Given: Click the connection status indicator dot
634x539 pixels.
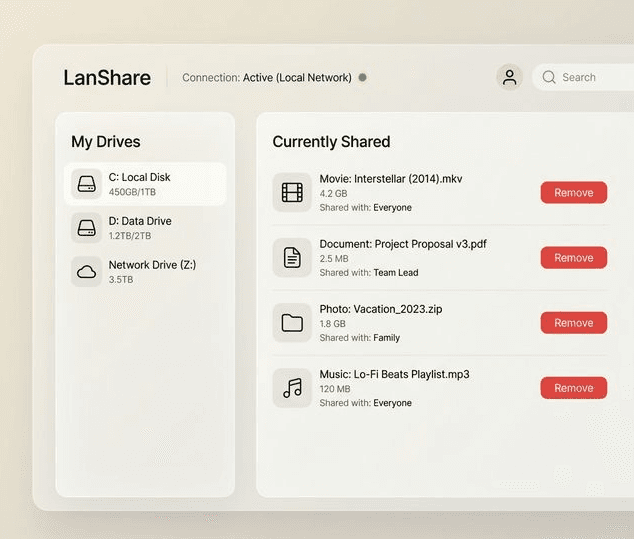Looking at the screenshot, I should tap(362, 77).
